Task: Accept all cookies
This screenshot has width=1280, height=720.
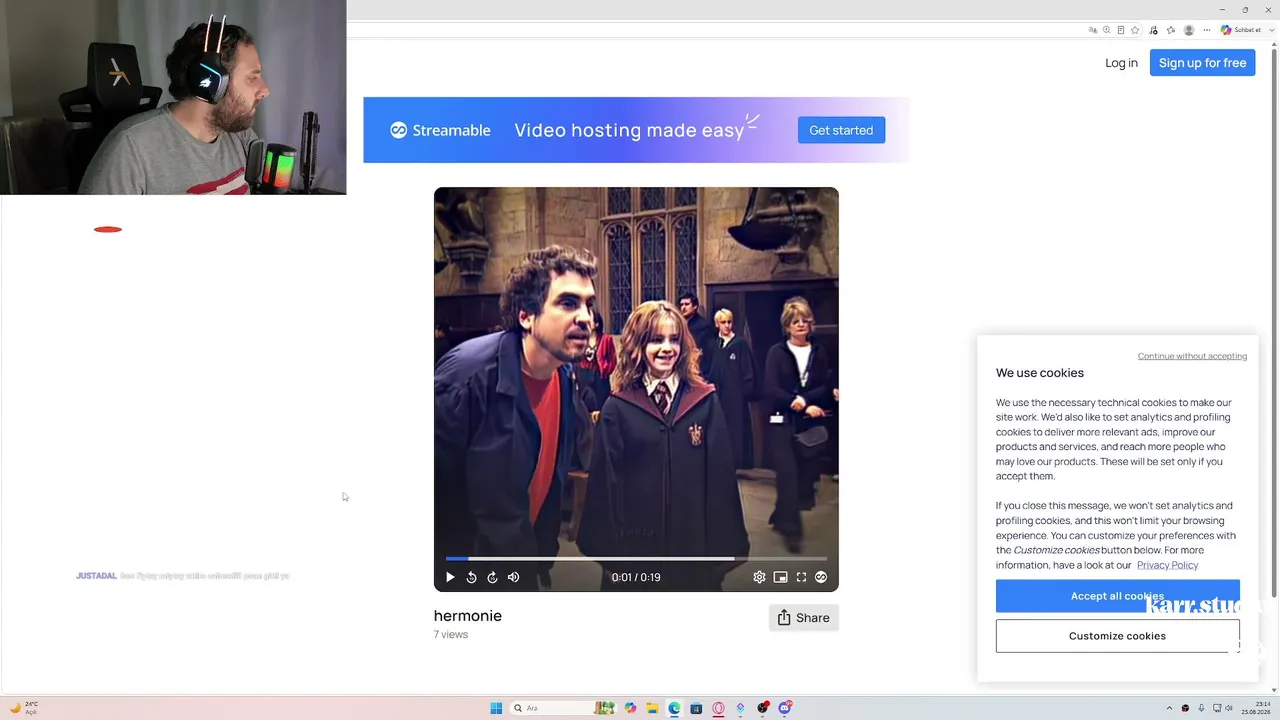Action: [x=1117, y=596]
